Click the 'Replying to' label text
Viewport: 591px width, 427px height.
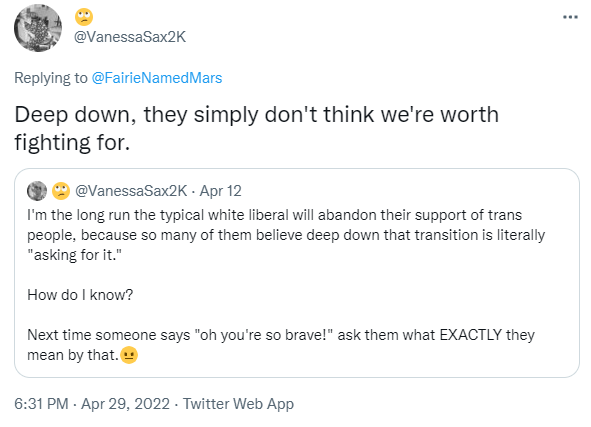coord(51,78)
